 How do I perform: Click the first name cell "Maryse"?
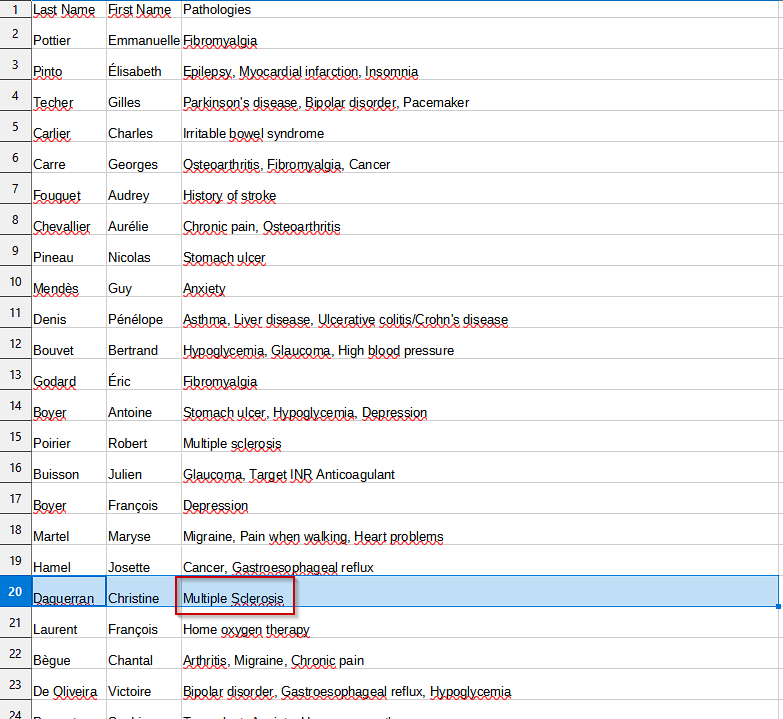[x=129, y=536]
